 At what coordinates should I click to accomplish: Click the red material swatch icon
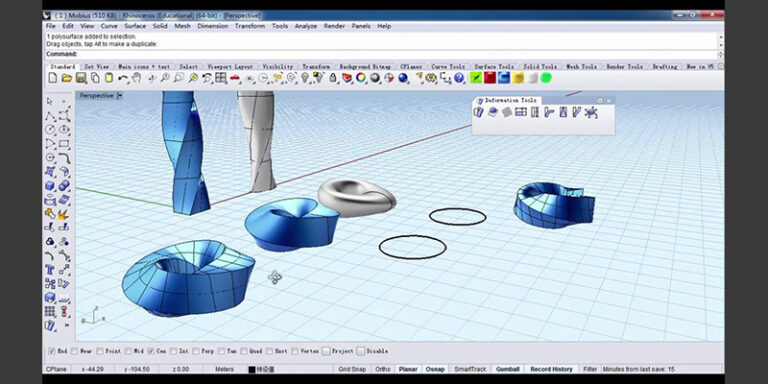[490, 77]
